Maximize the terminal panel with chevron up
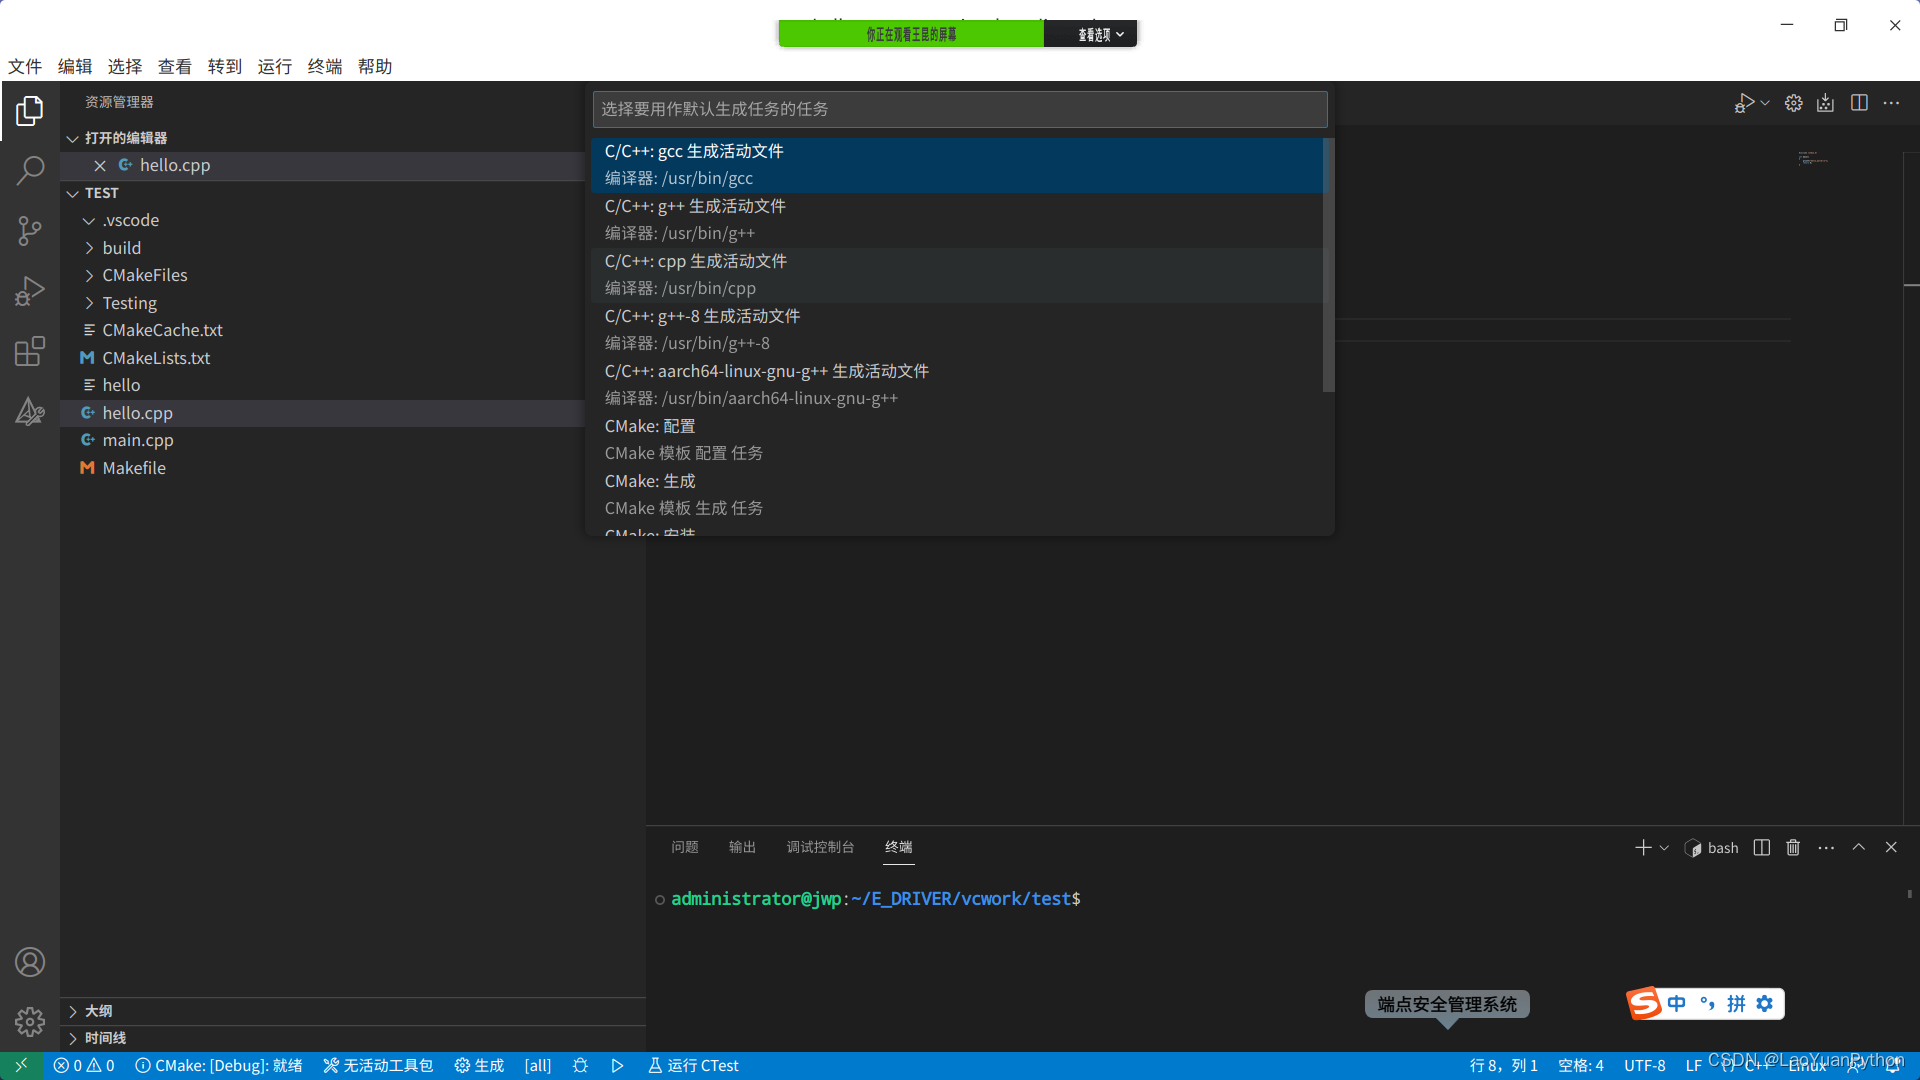The width and height of the screenshot is (1920, 1080). 1859,847
